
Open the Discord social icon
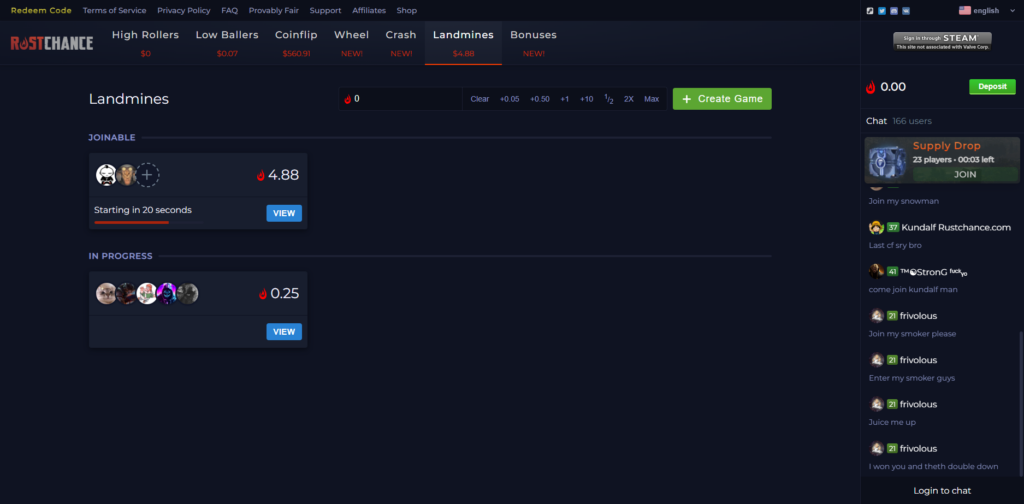click(x=893, y=10)
